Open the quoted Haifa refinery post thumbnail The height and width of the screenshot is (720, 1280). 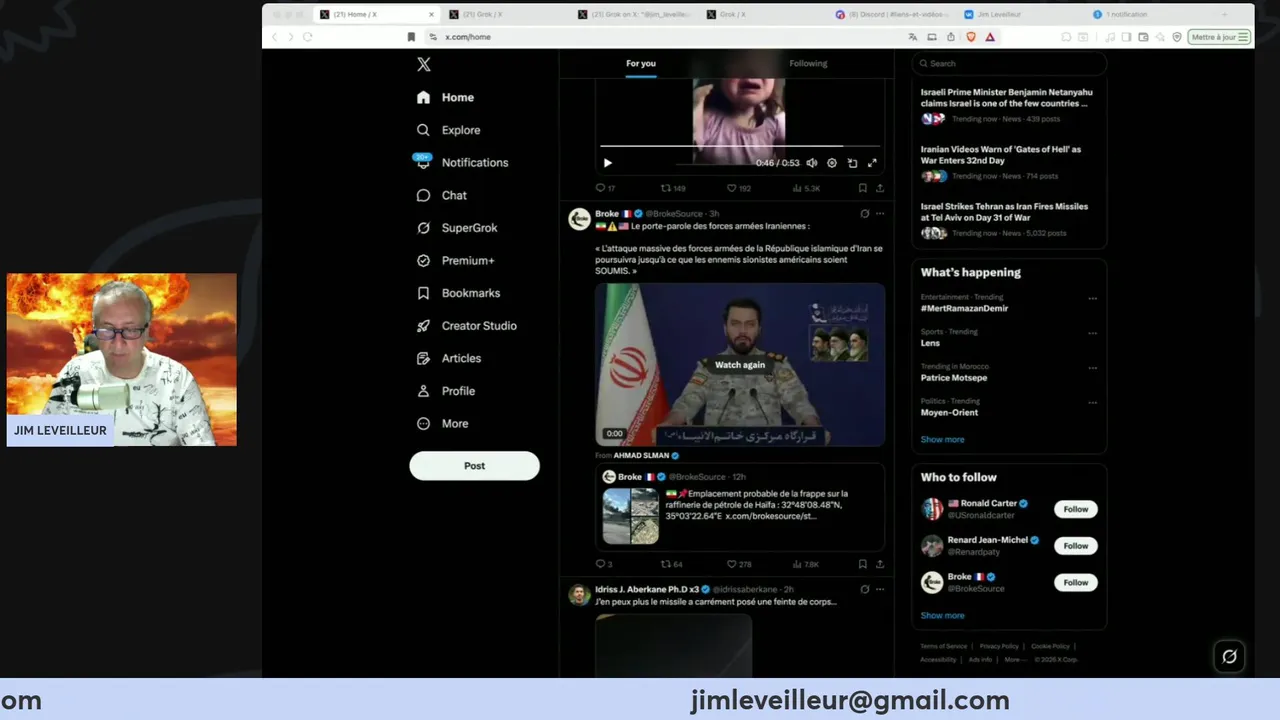pos(630,515)
